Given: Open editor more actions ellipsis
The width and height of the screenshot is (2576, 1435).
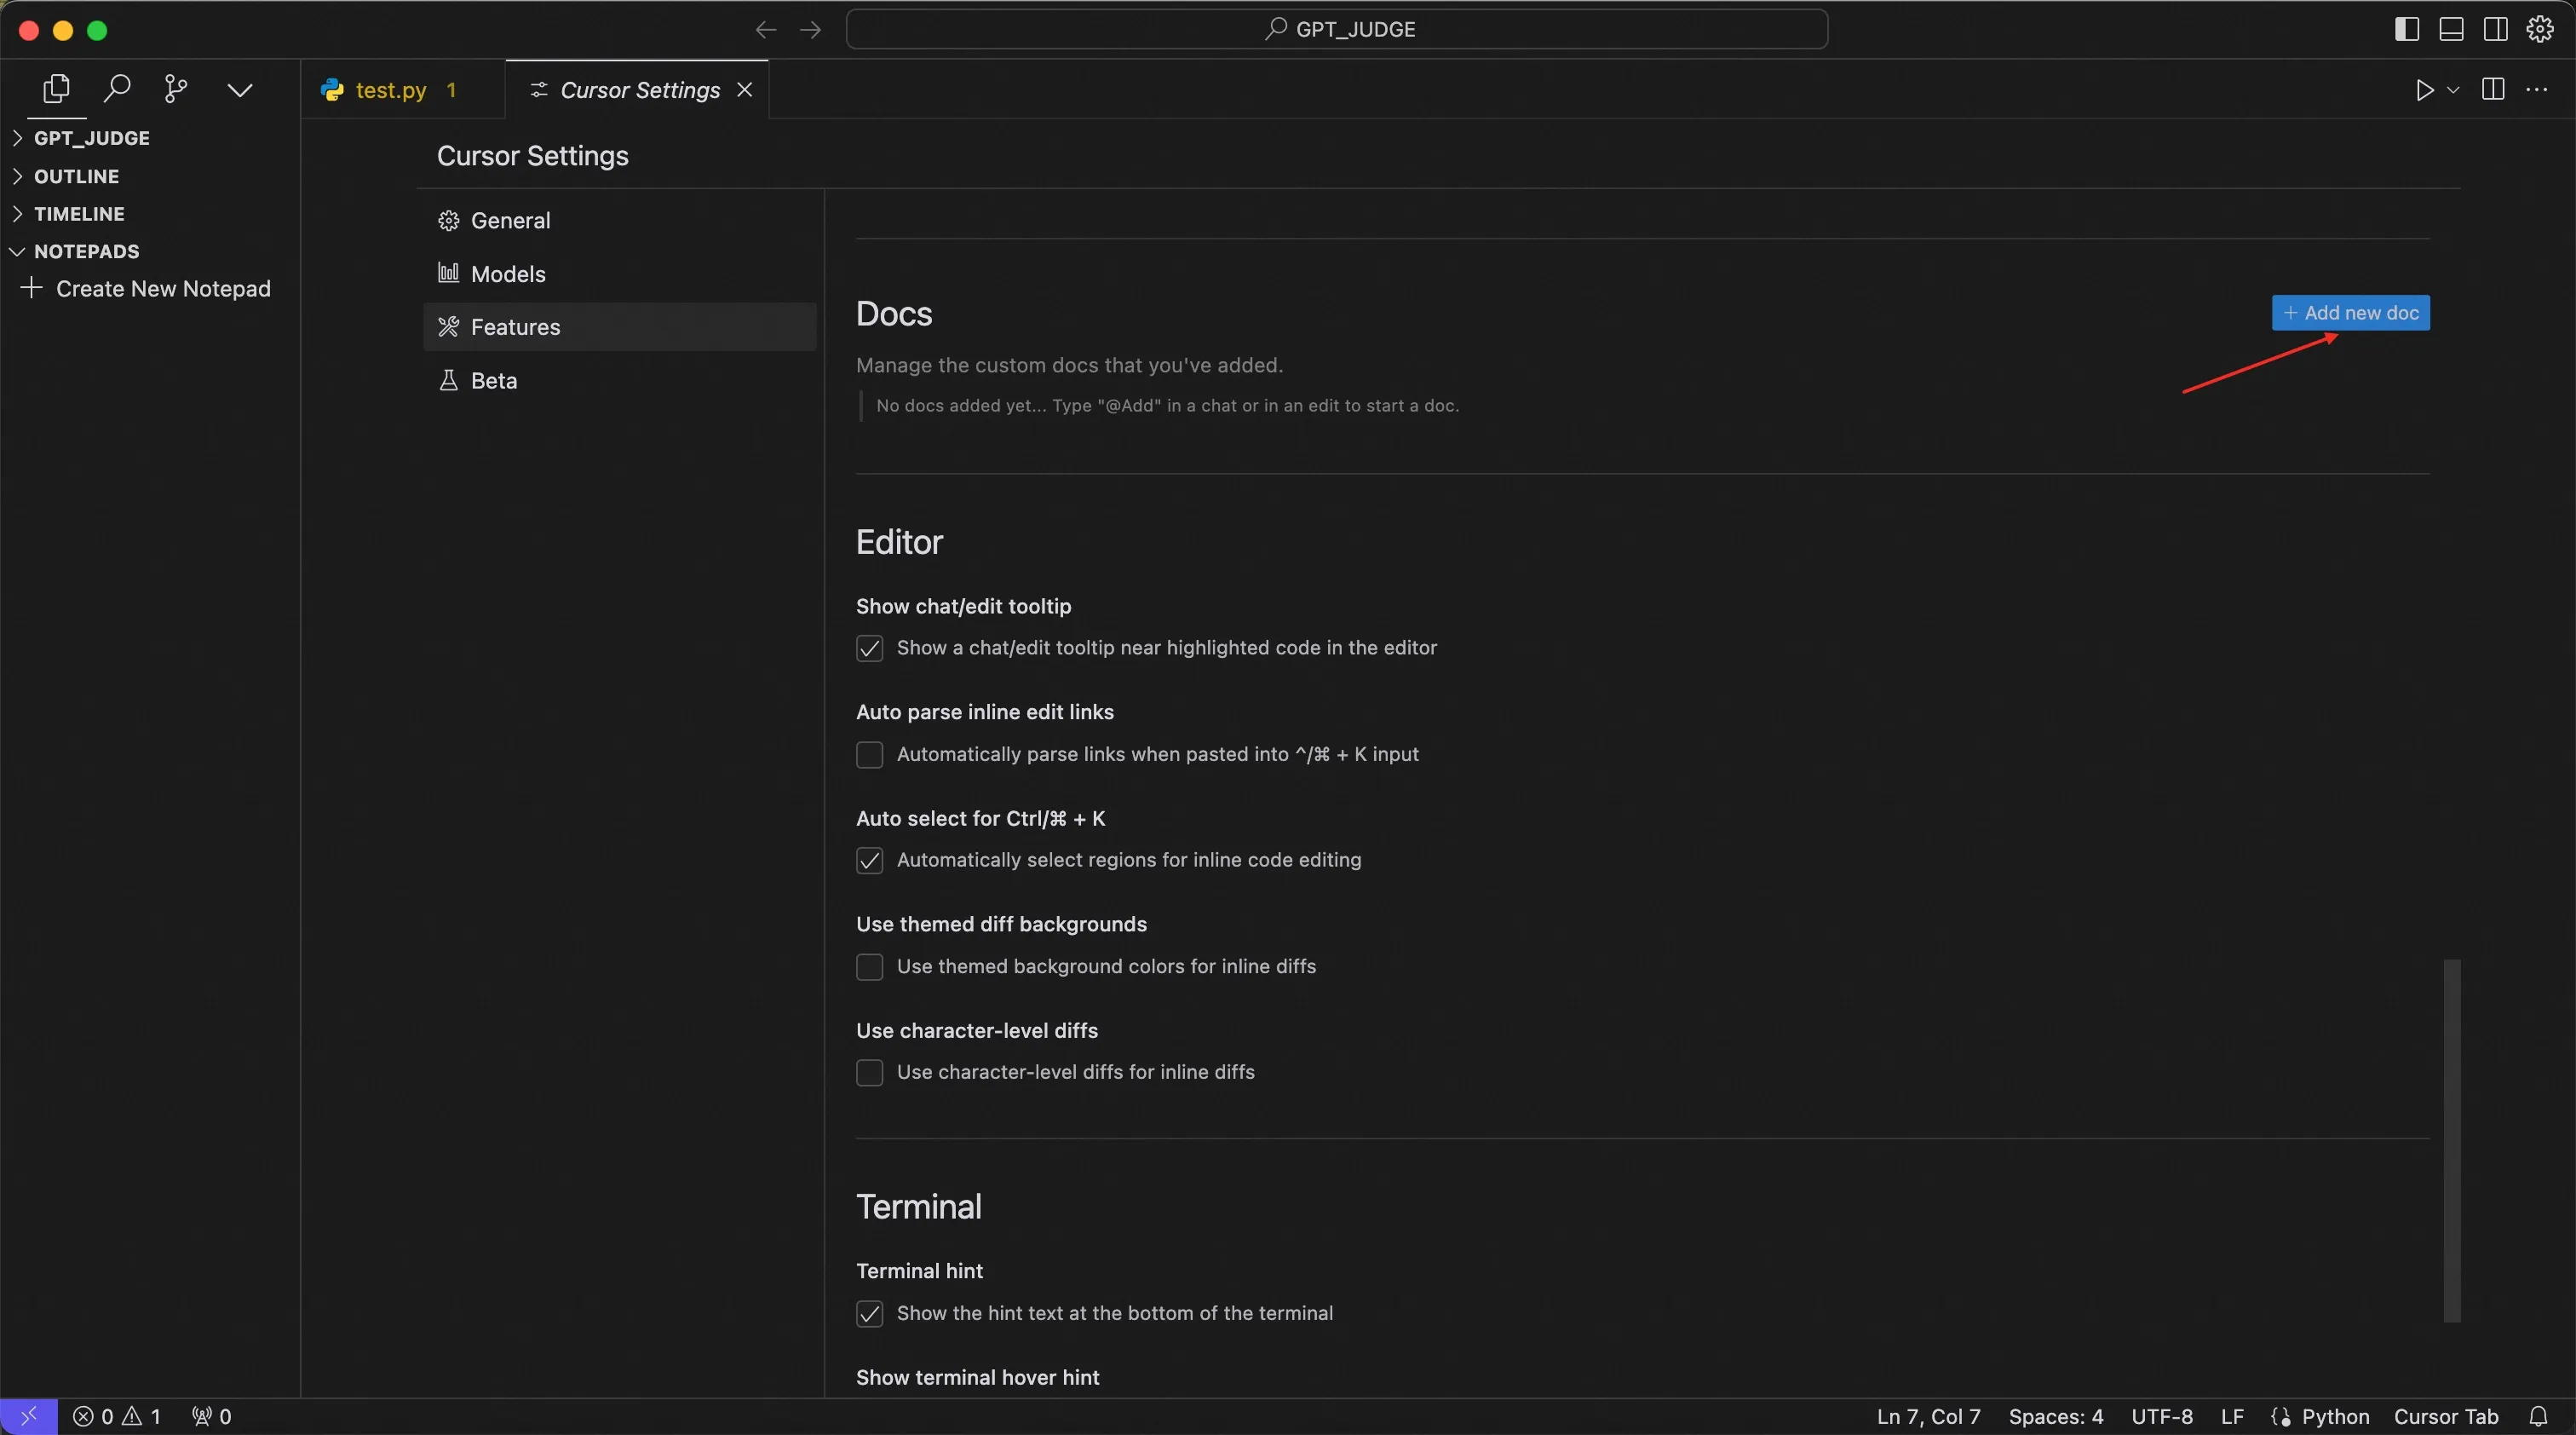Looking at the screenshot, I should click(2537, 89).
